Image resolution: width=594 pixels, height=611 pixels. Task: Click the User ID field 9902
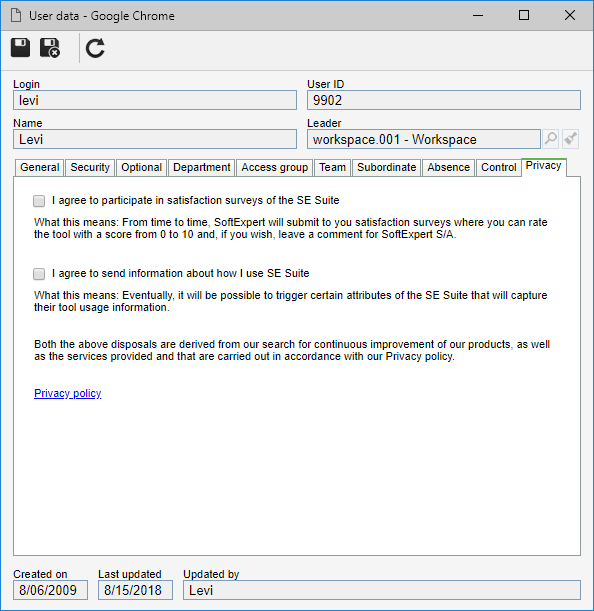pos(444,100)
